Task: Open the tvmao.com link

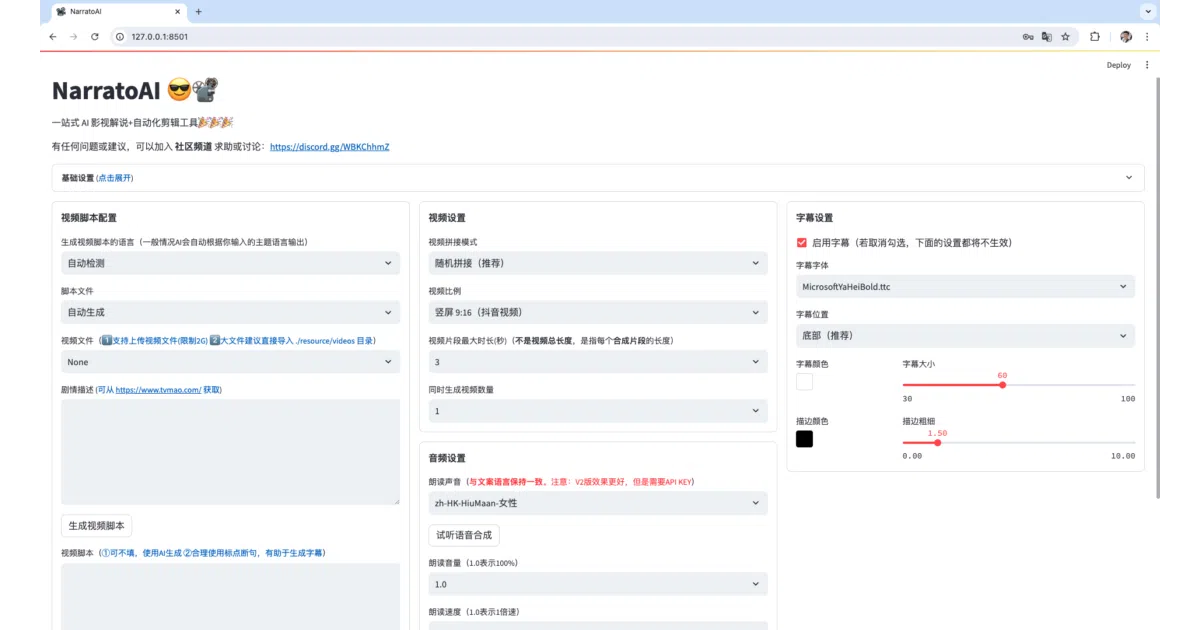Action: click(x=158, y=389)
